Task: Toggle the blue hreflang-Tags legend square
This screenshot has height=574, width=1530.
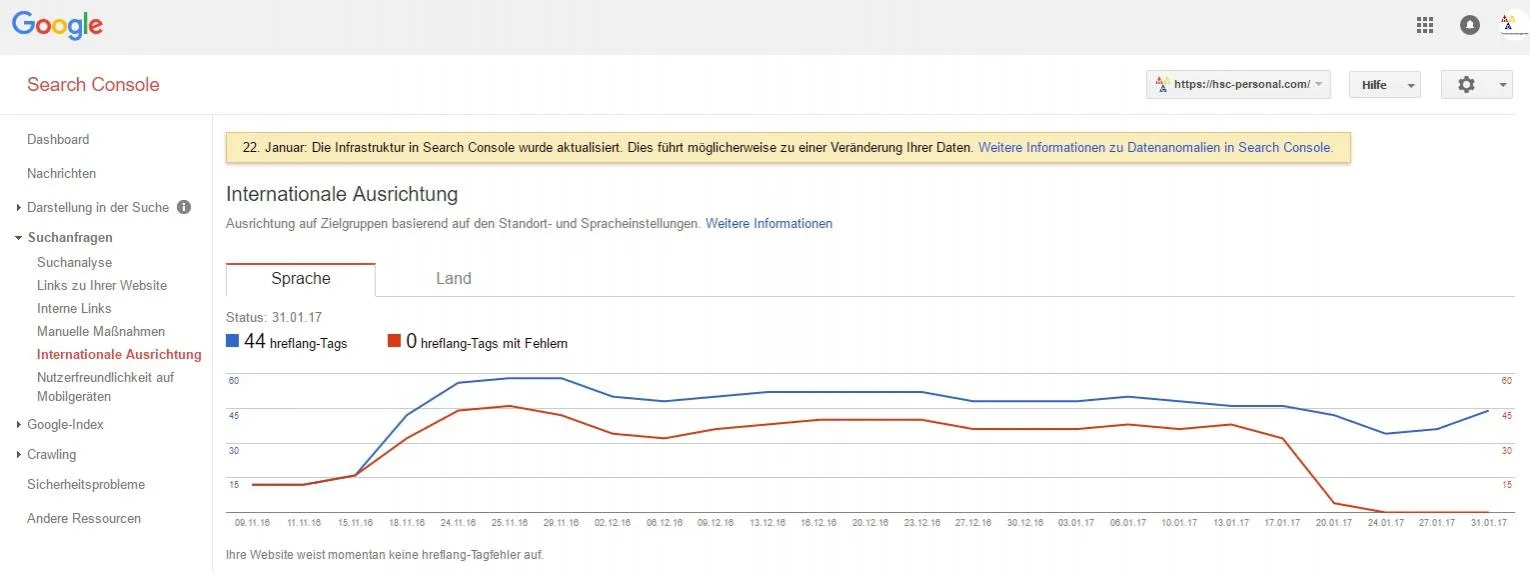Action: point(233,341)
